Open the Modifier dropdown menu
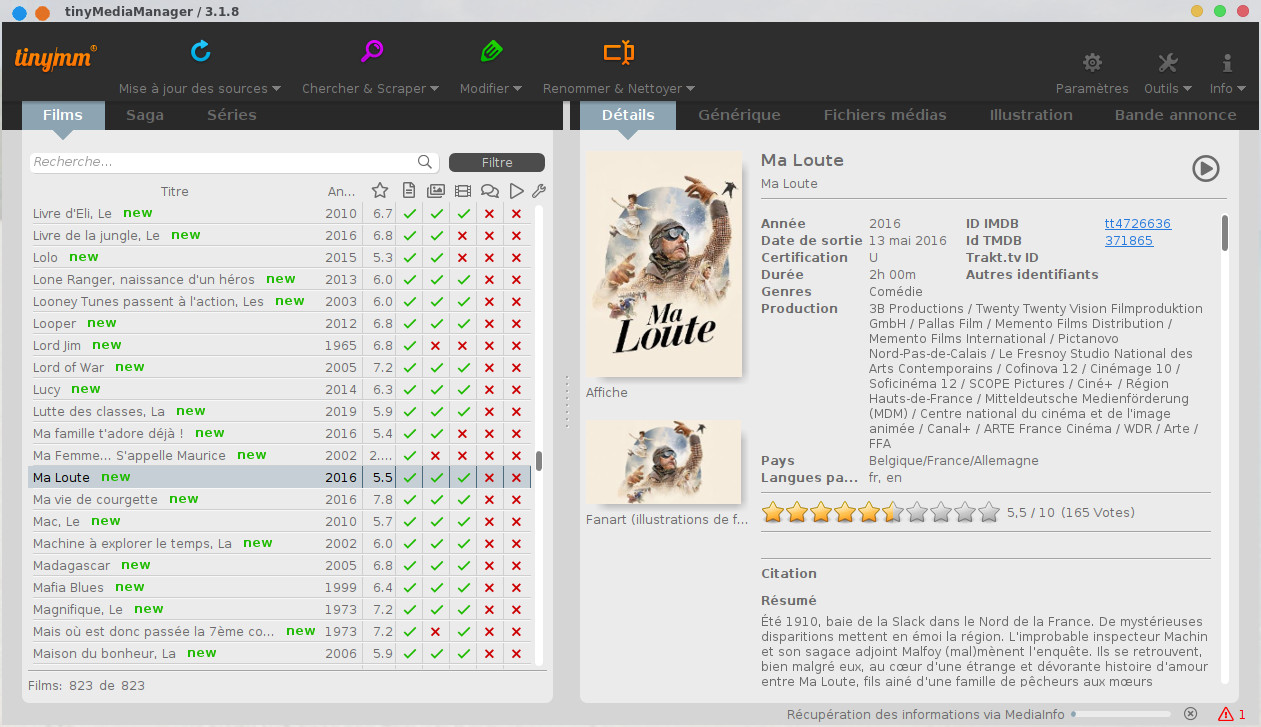Viewport: 1261px width, 727px height. pyautogui.click(x=491, y=88)
